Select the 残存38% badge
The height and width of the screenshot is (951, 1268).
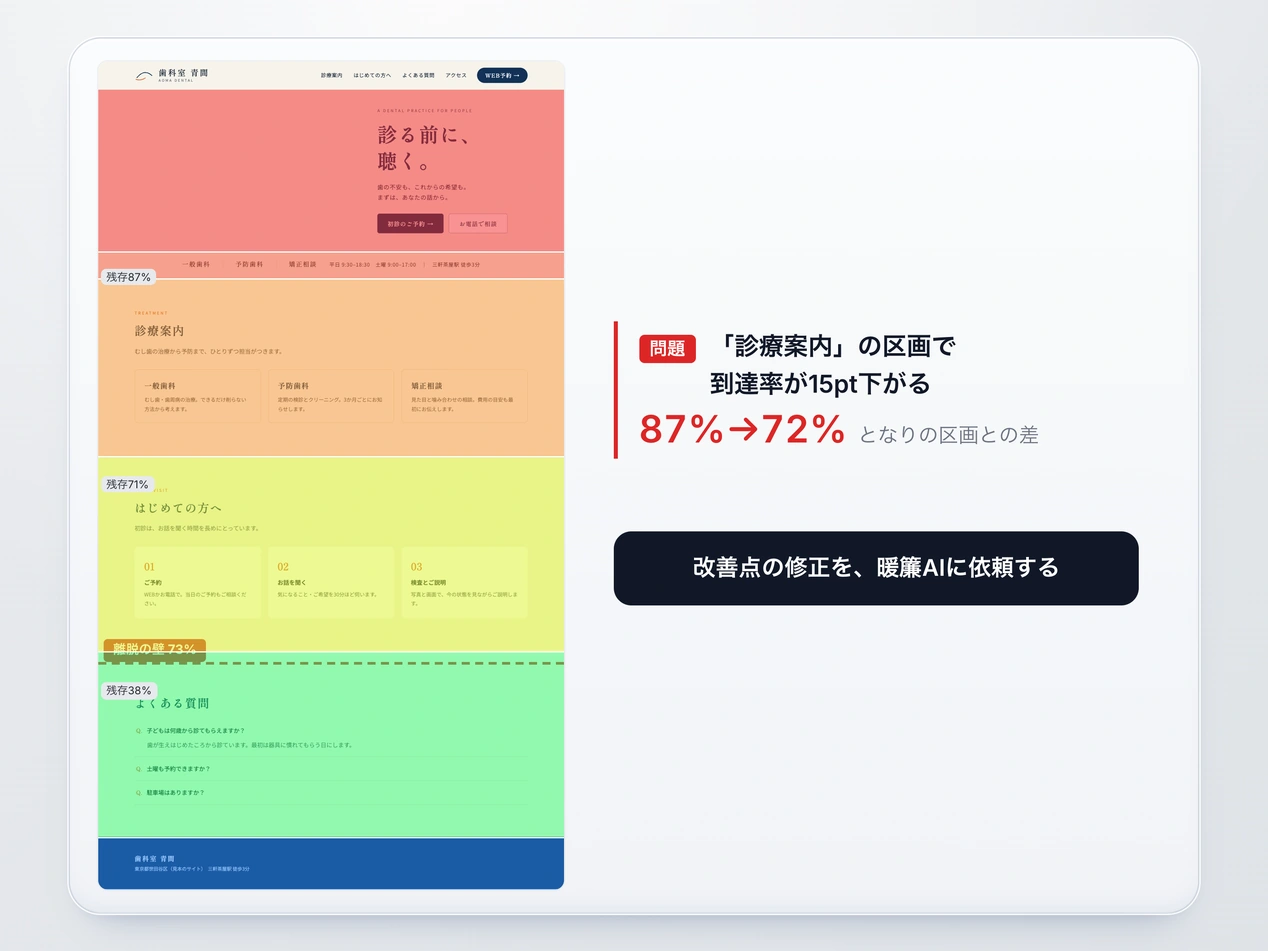tap(129, 690)
